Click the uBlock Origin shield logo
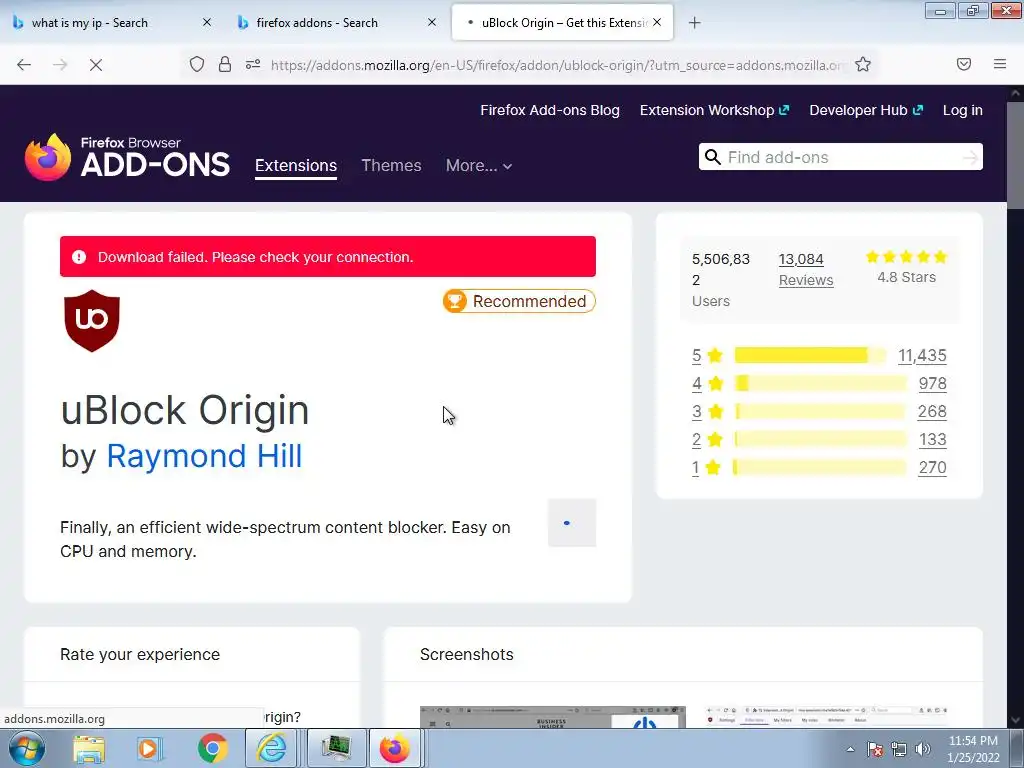This screenshot has width=1024, height=768. [92, 321]
